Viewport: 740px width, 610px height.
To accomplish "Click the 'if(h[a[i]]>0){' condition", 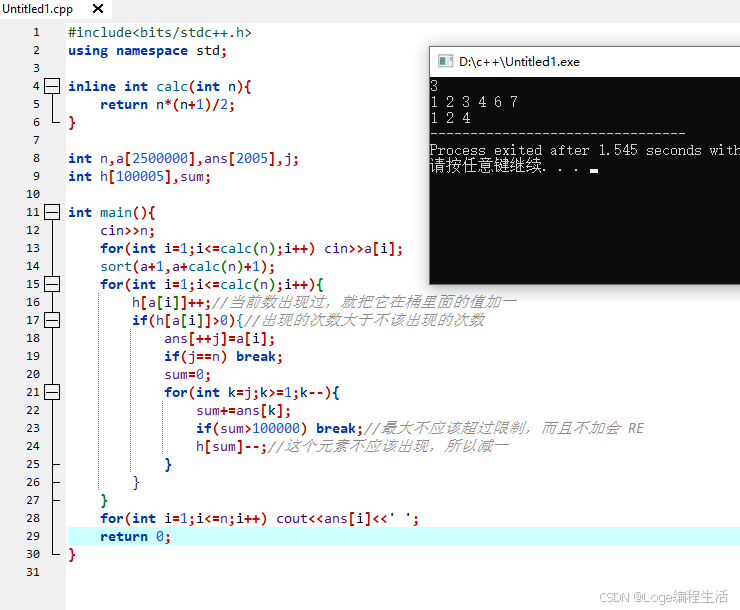I will tap(187, 320).
